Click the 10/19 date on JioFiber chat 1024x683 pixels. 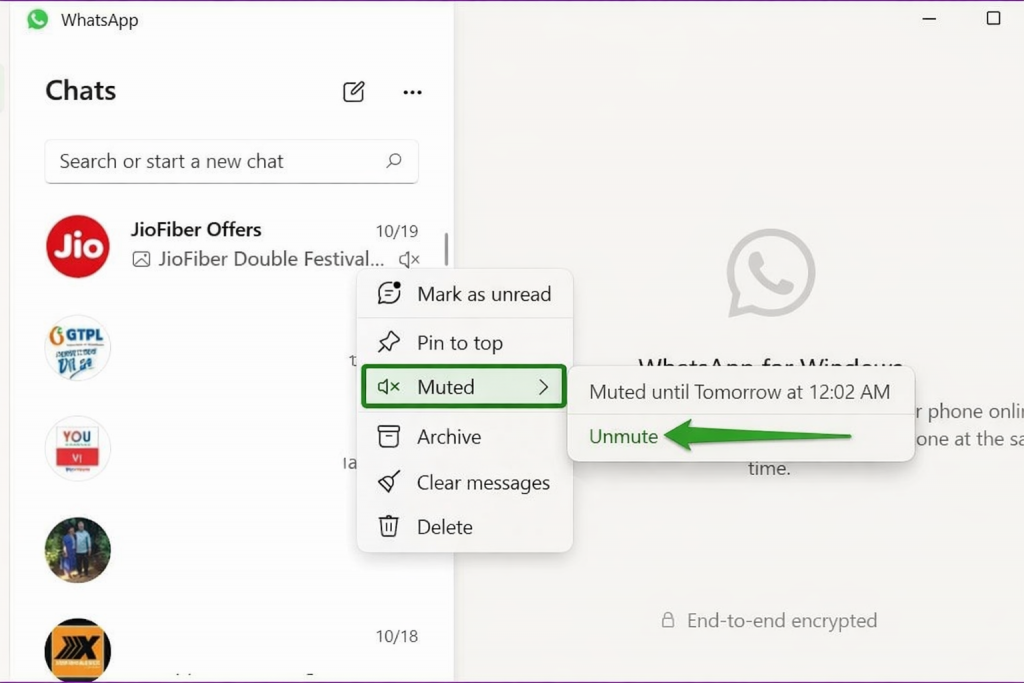[396, 231]
